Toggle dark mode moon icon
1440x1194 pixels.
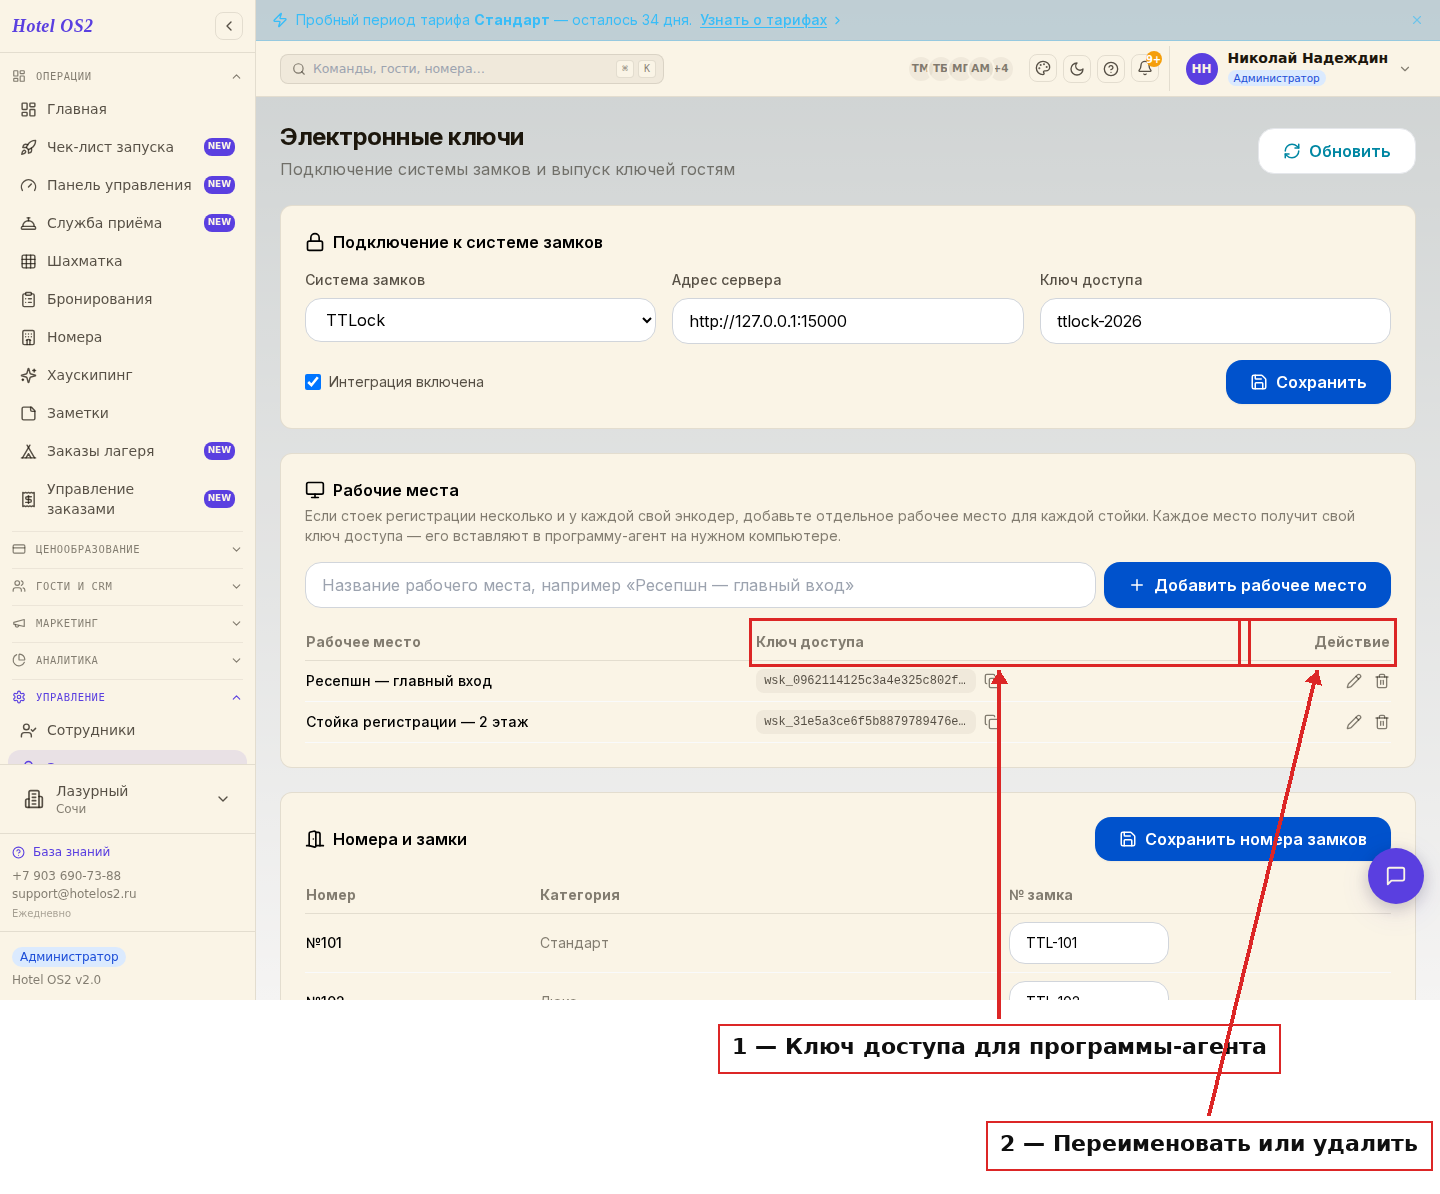[x=1077, y=69]
